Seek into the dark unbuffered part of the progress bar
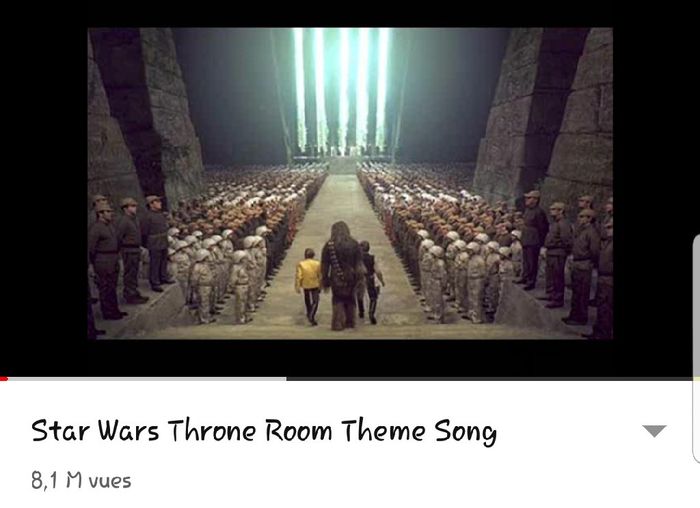 [x=489, y=379]
